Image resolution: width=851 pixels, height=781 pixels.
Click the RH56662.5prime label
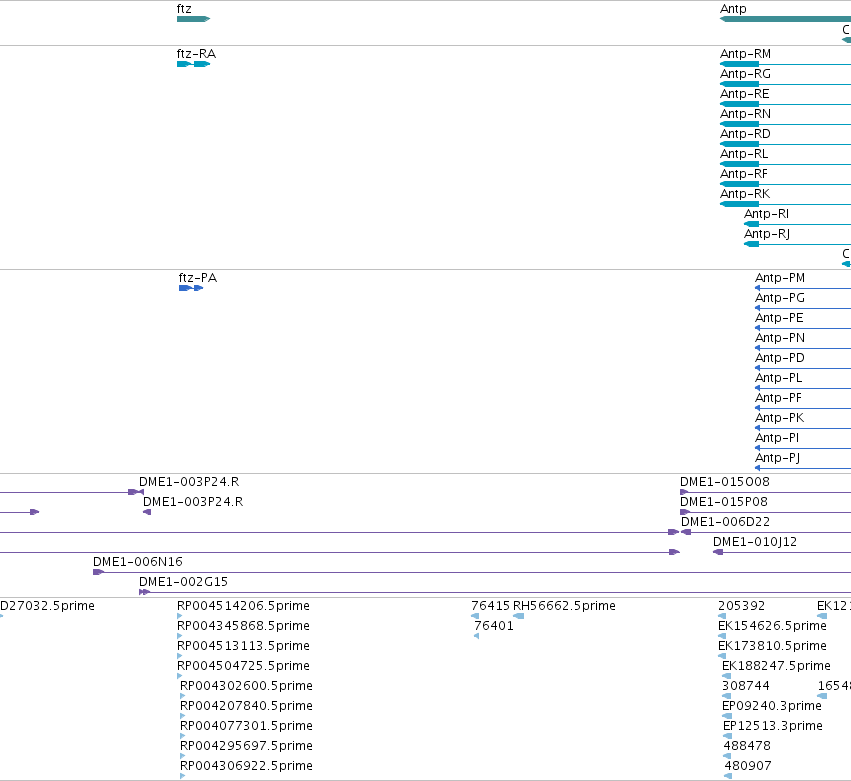(564, 606)
